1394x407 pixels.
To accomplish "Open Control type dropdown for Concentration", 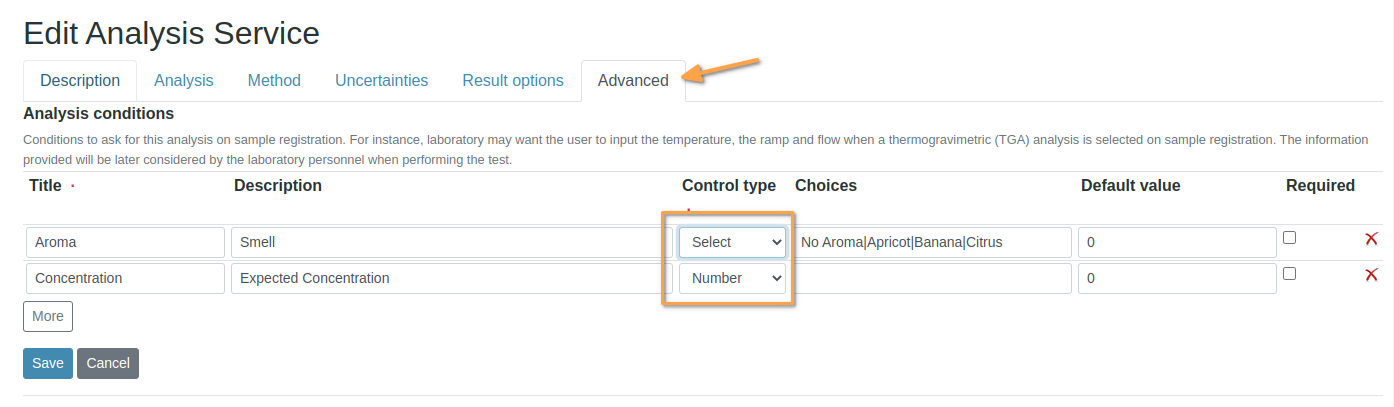I will [732, 278].
